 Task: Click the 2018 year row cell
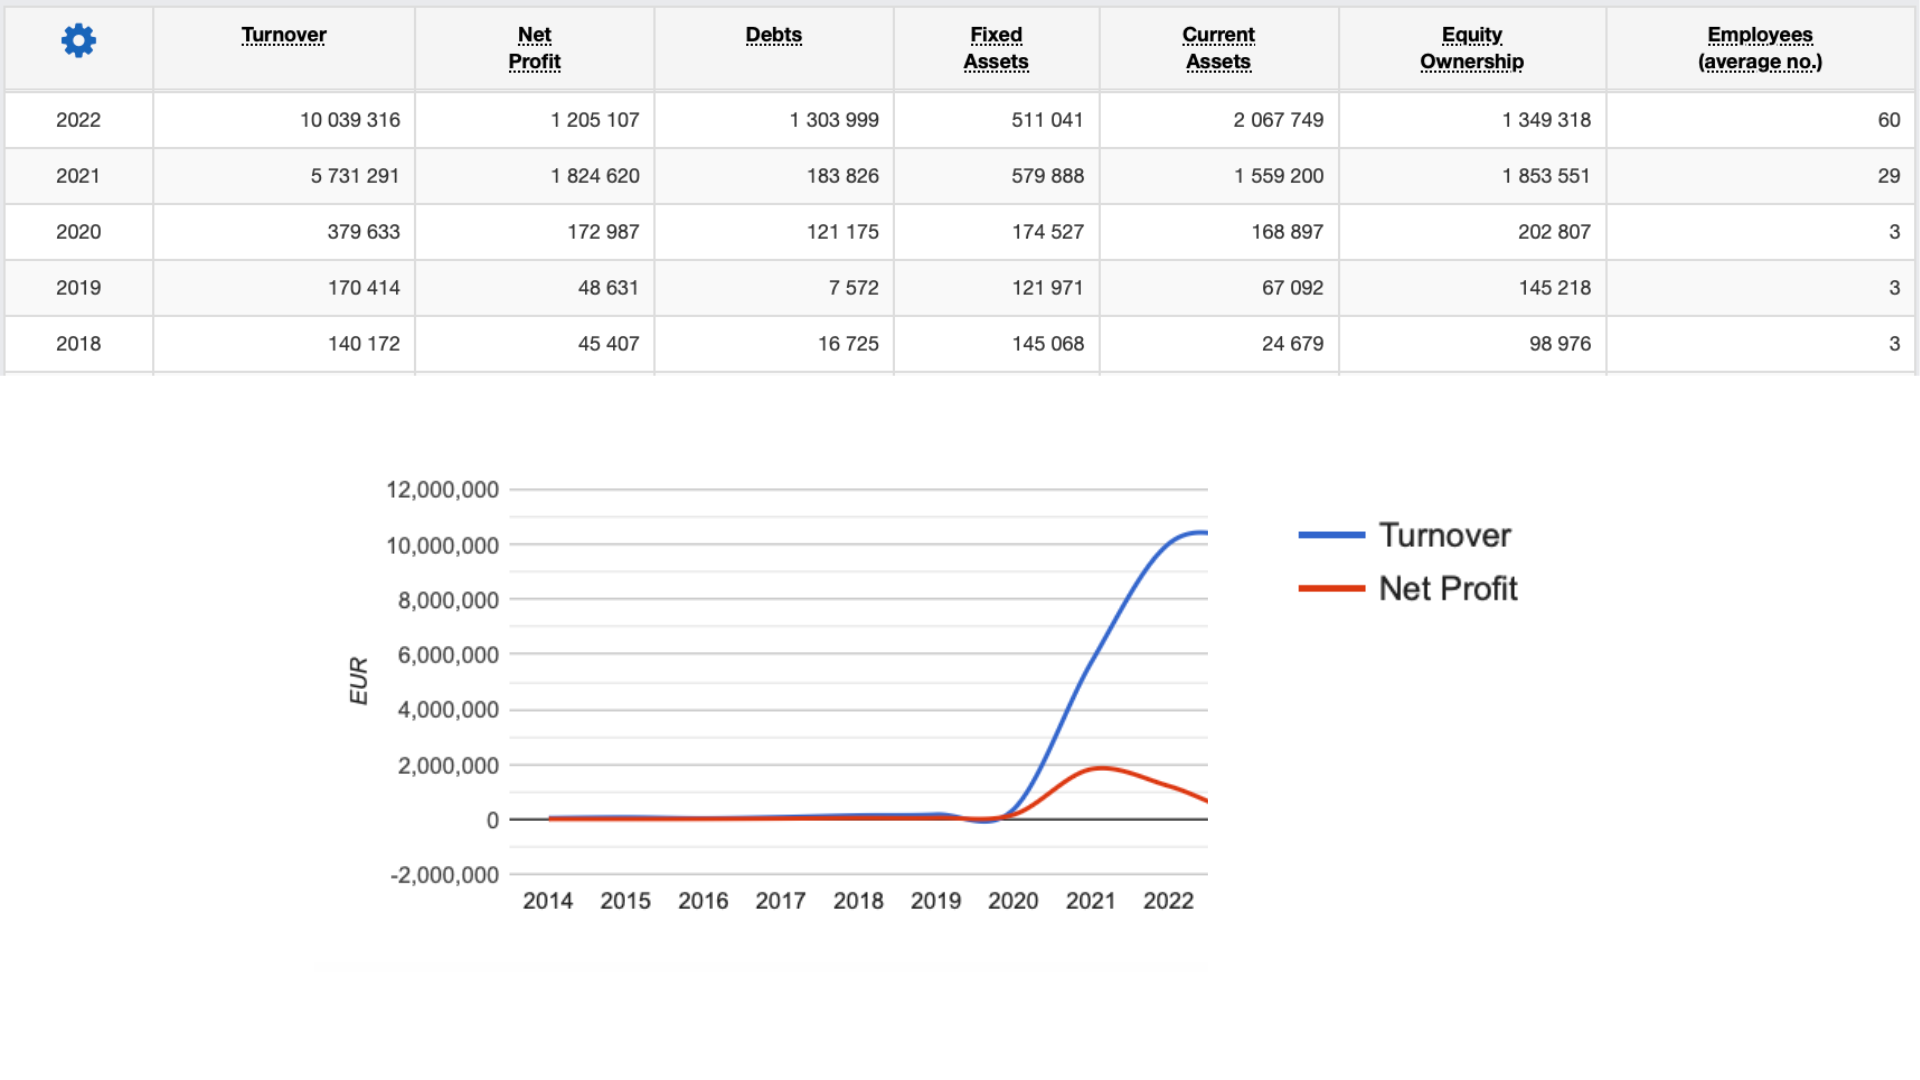(x=78, y=344)
